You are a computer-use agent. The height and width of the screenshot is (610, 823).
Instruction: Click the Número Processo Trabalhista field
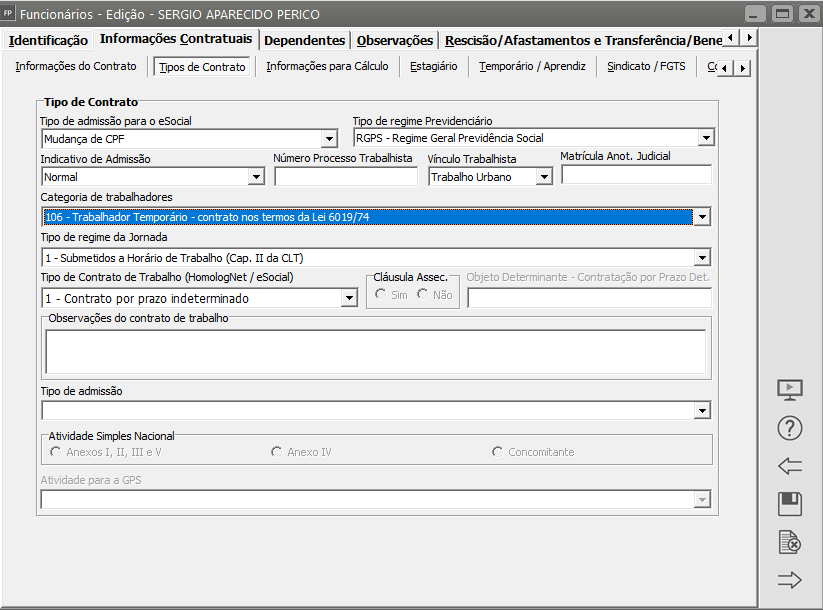345,177
